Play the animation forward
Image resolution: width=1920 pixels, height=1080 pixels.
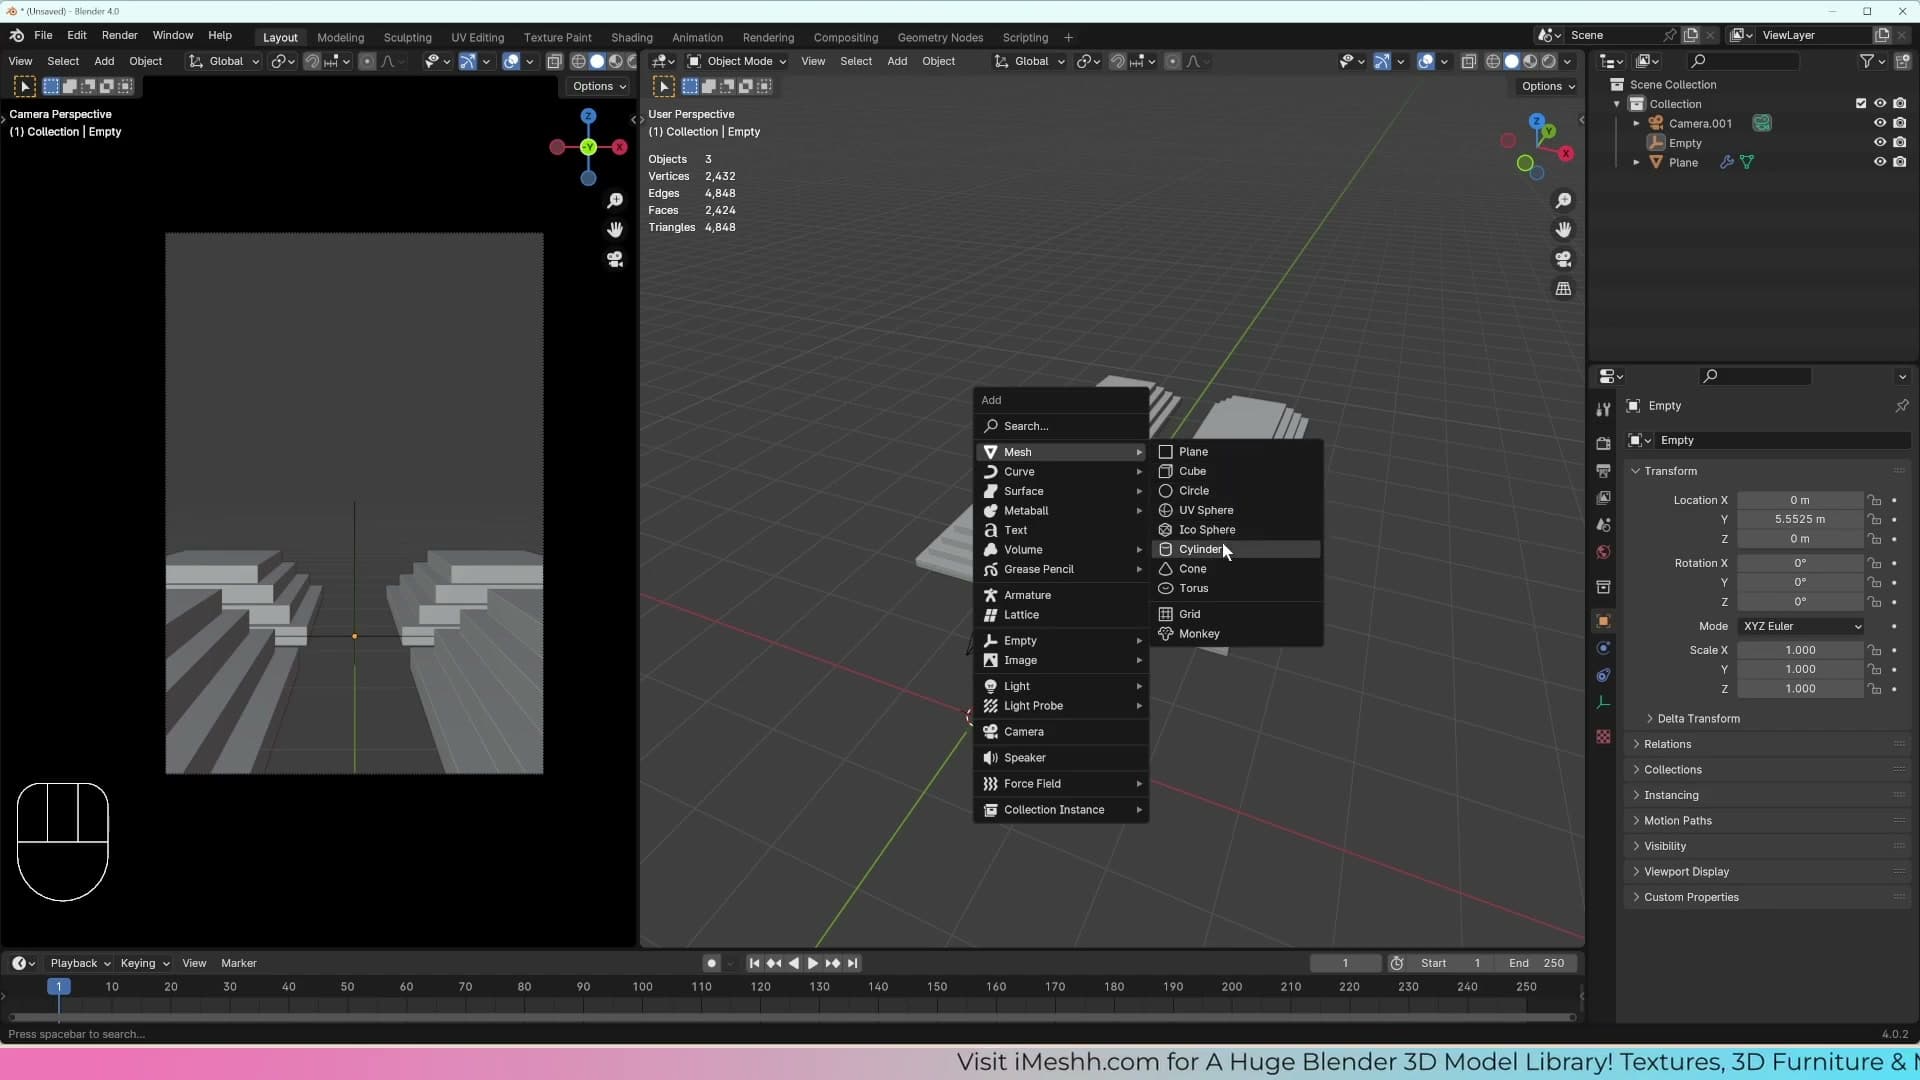(813, 963)
